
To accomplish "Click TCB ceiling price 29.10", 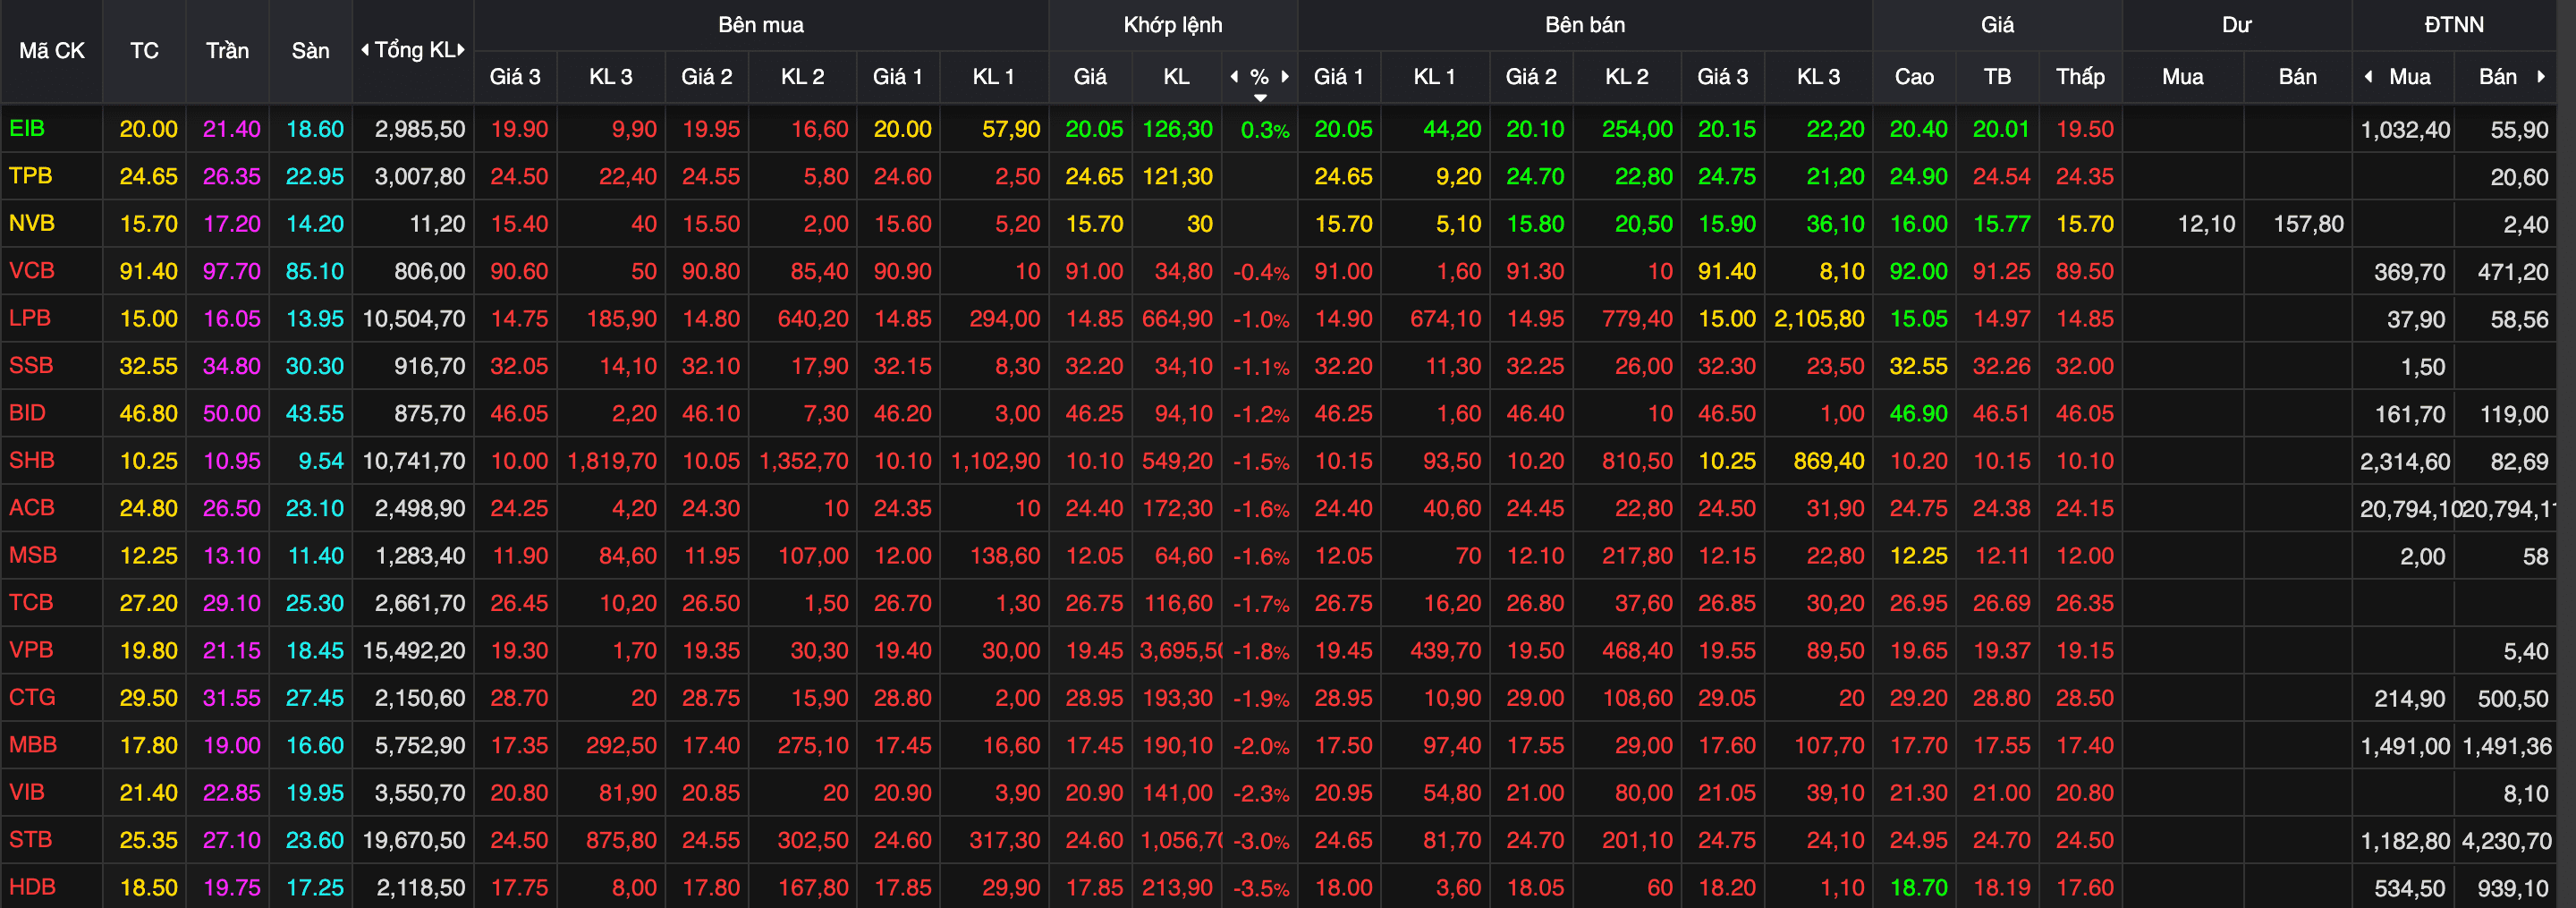I will click(231, 603).
